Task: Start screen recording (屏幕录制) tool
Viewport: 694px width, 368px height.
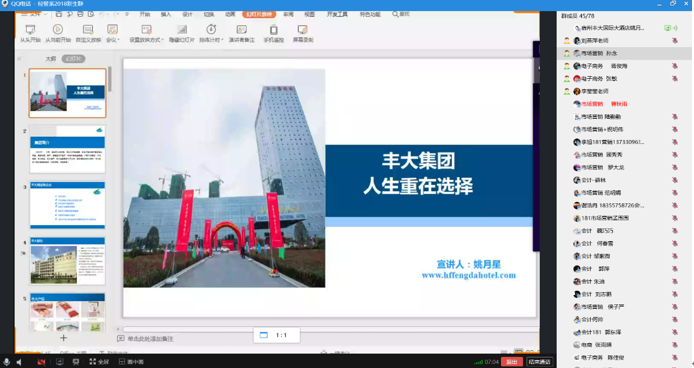Action: [x=303, y=33]
